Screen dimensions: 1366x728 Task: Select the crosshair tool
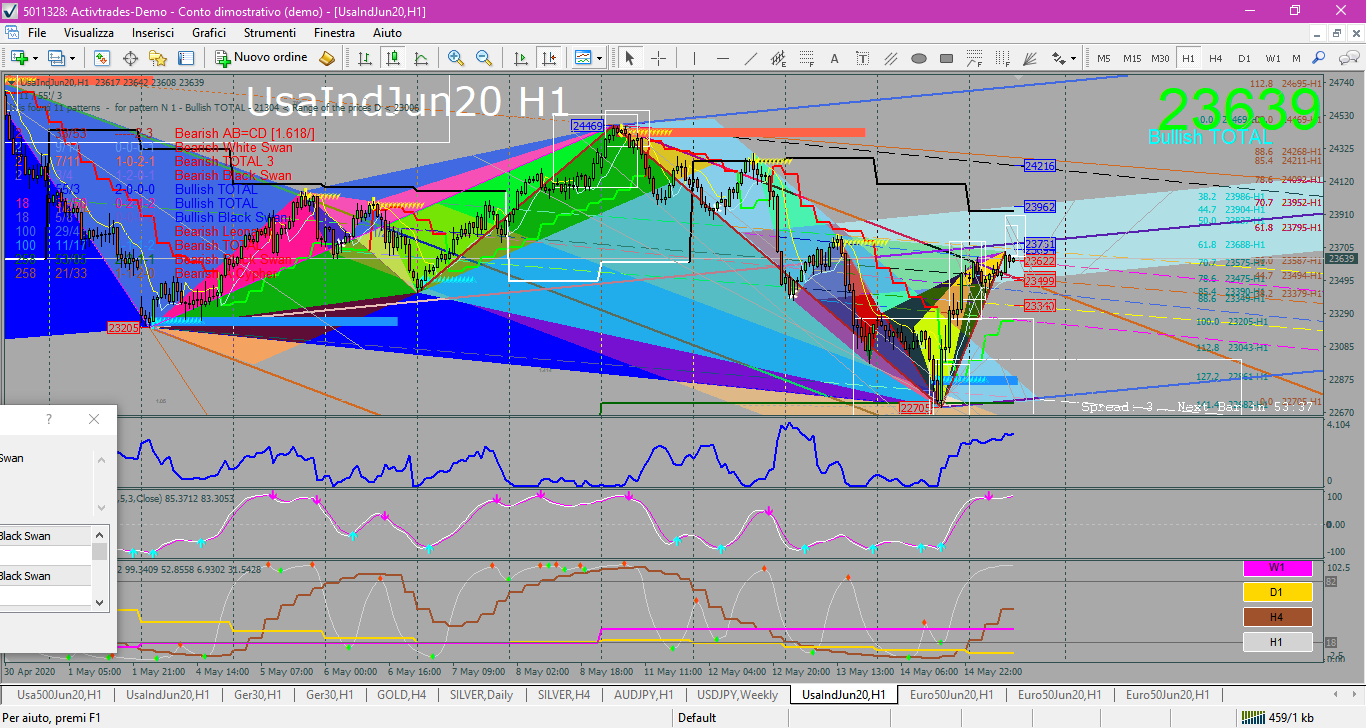(658, 58)
